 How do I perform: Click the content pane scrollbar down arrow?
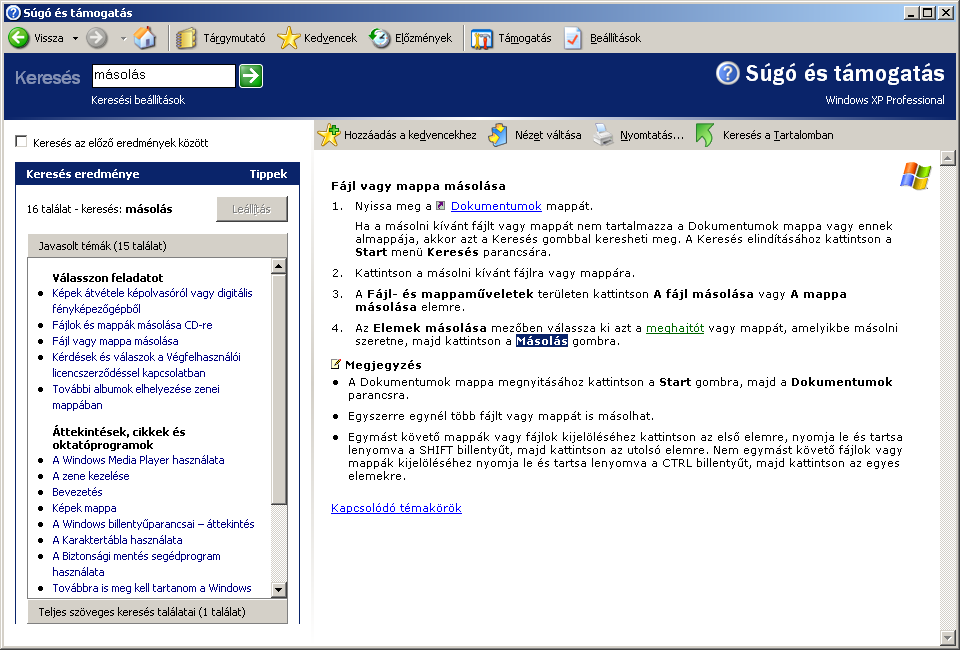click(x=948, y=637)
